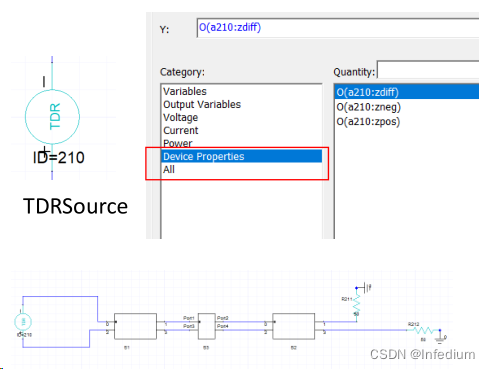490x369 pixels.
Task: Select the small TDR source in the schematic
Action: pyautogui.click(x=23, y=322)
